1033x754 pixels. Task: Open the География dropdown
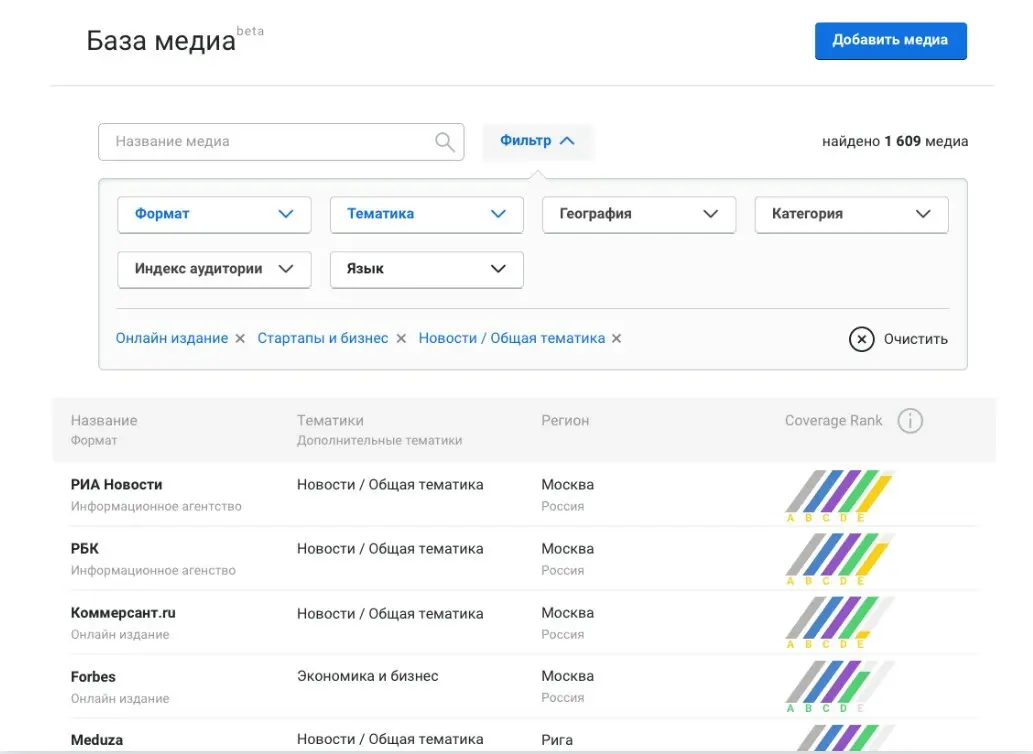click(638, 214)
